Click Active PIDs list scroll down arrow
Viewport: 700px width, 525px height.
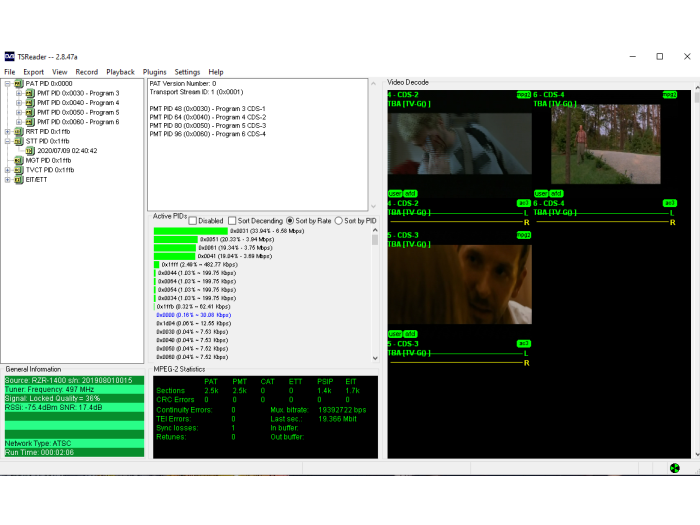click(x=375, y=358)
